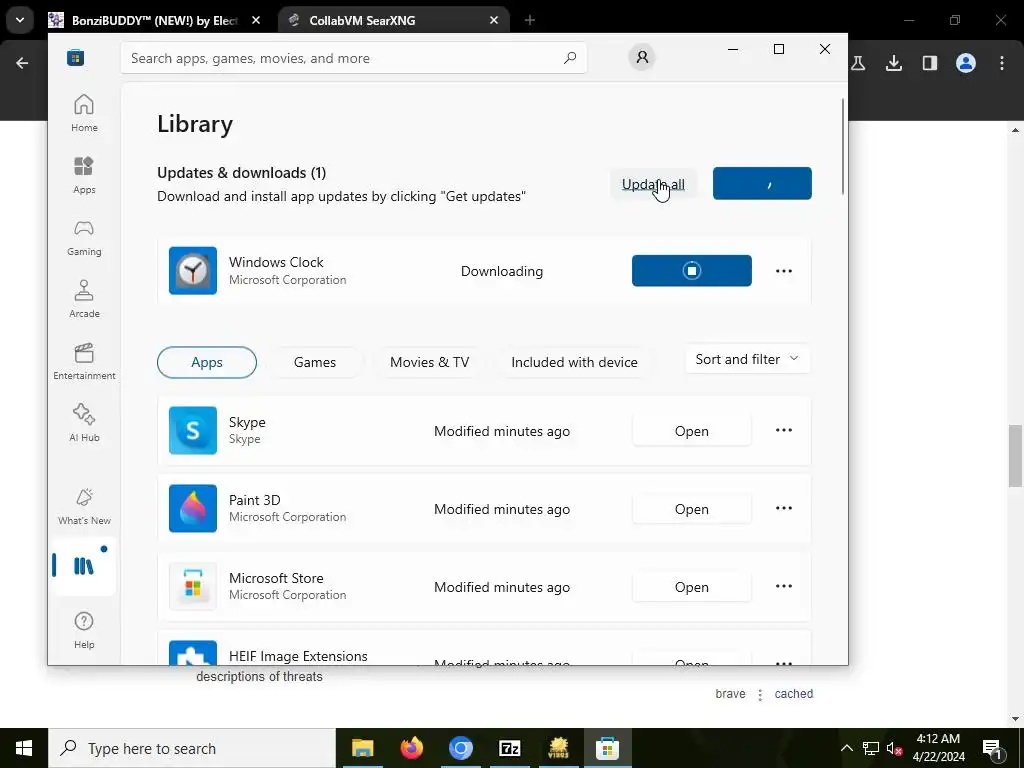This screenshot has width=1024, height=768.
Task: Open Skype from the library list
Action: pyautogui.click(x=692, y=431)
